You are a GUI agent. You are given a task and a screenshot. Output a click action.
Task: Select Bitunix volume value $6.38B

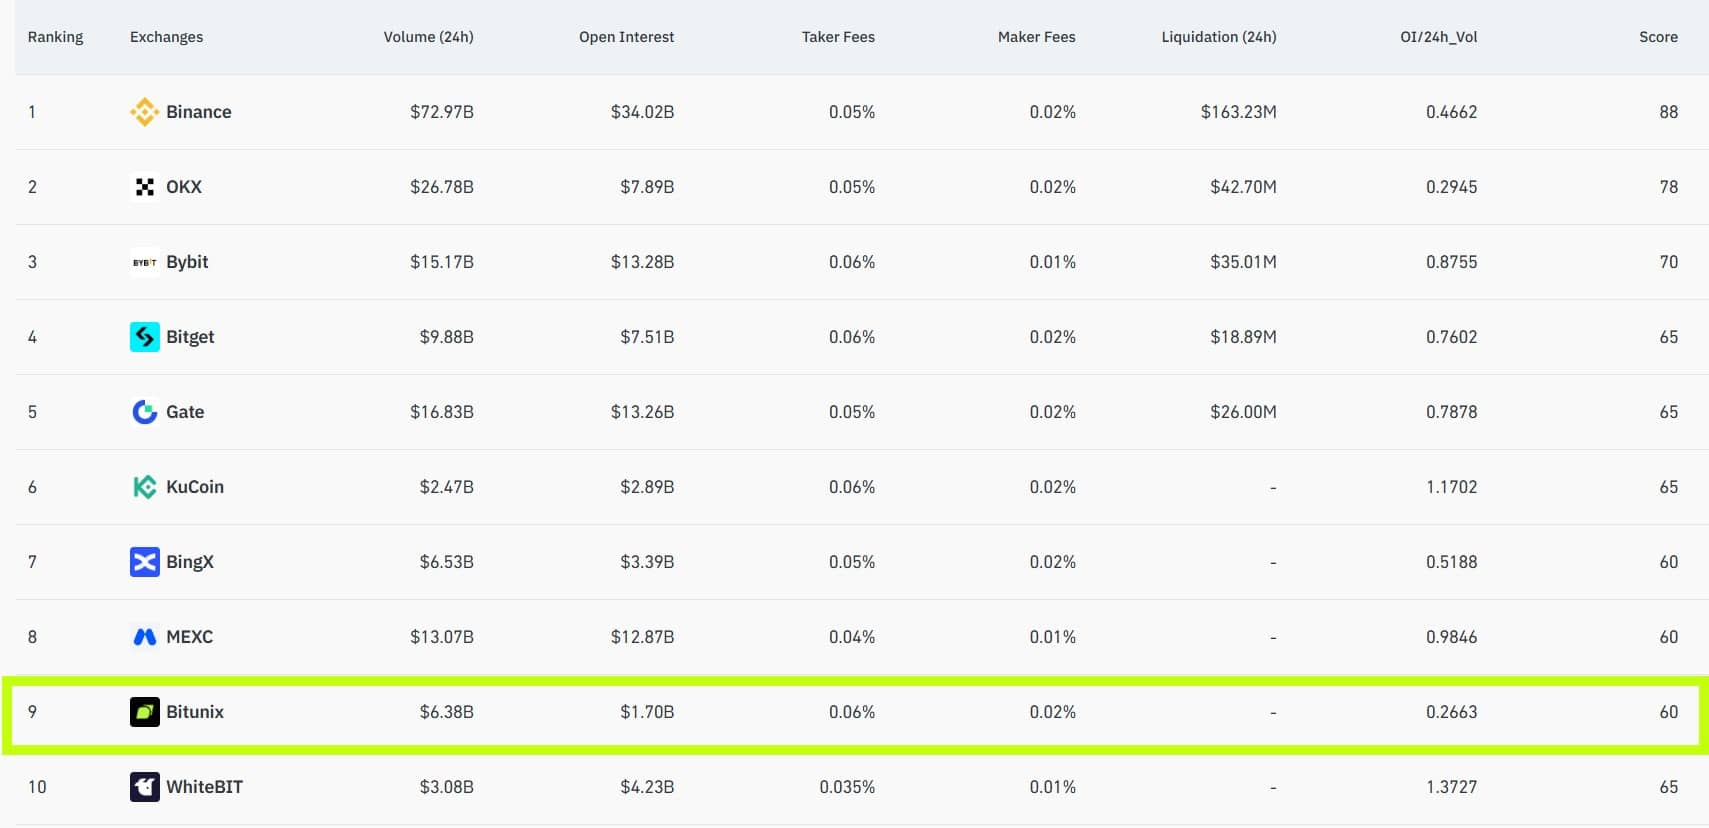[x=447, y=712]
